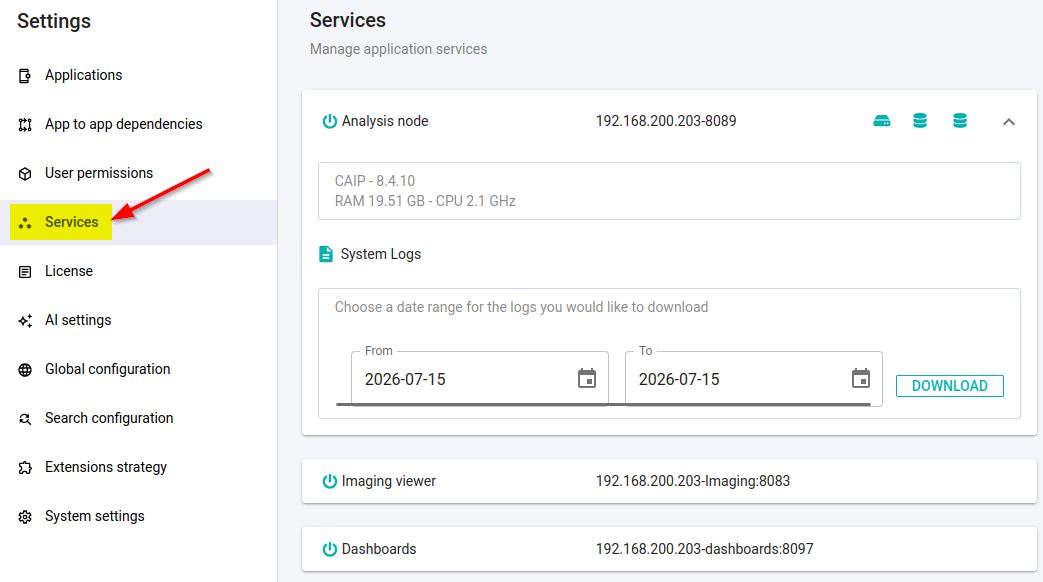The image size is (1043, 582).
Task: Select the Services menu entry
Action: [x=138, y=222]
